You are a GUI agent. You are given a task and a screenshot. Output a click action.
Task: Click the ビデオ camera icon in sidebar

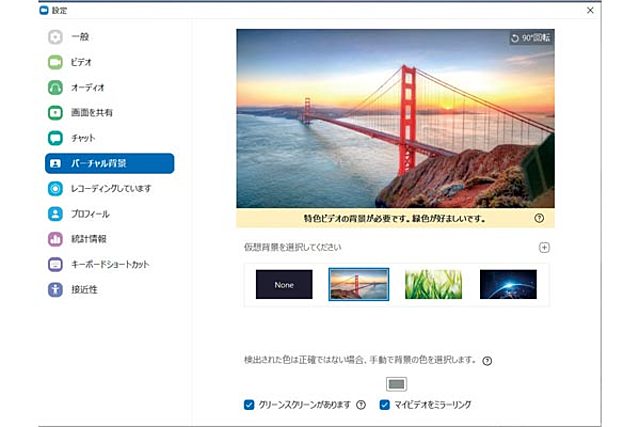[x=56, y=62]
